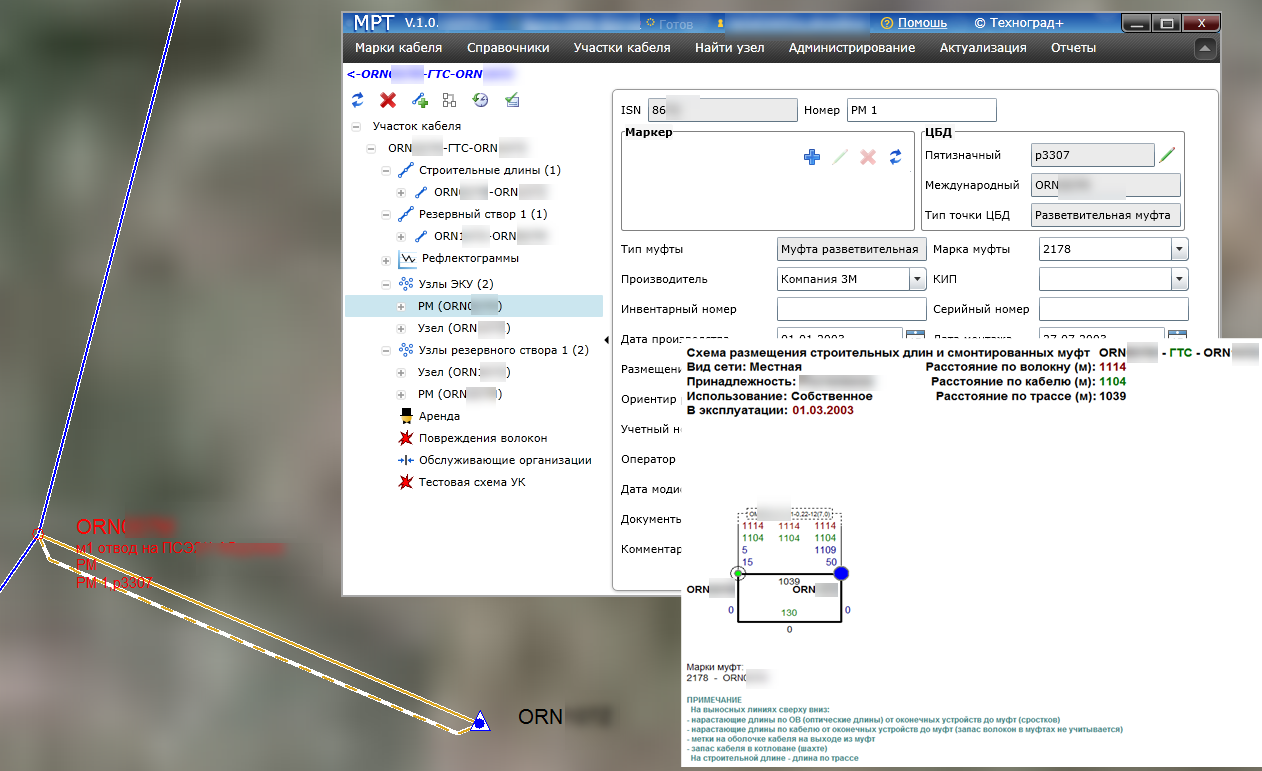The width and height of the screenshot is (1262, 771).
Task: Click the Тип точки ЦБД Разветвительная муфта field
Action: coord(1105,215)
